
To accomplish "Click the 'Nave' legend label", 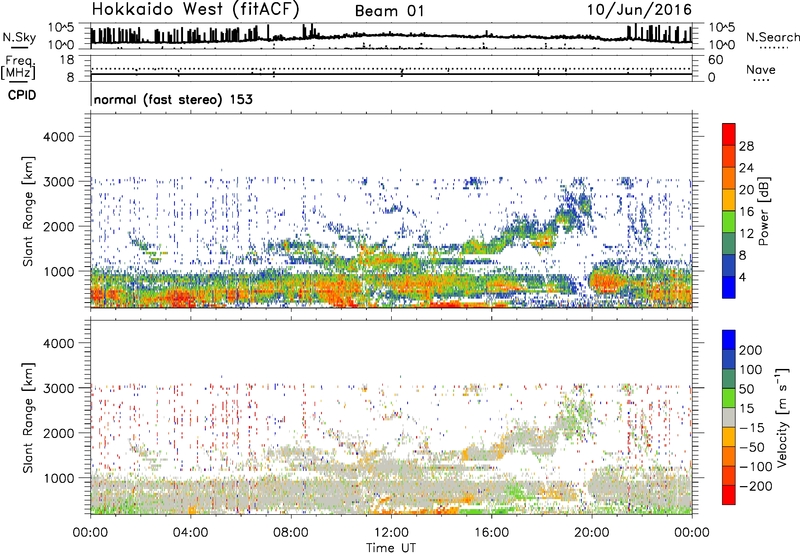I will click(761, 69).
